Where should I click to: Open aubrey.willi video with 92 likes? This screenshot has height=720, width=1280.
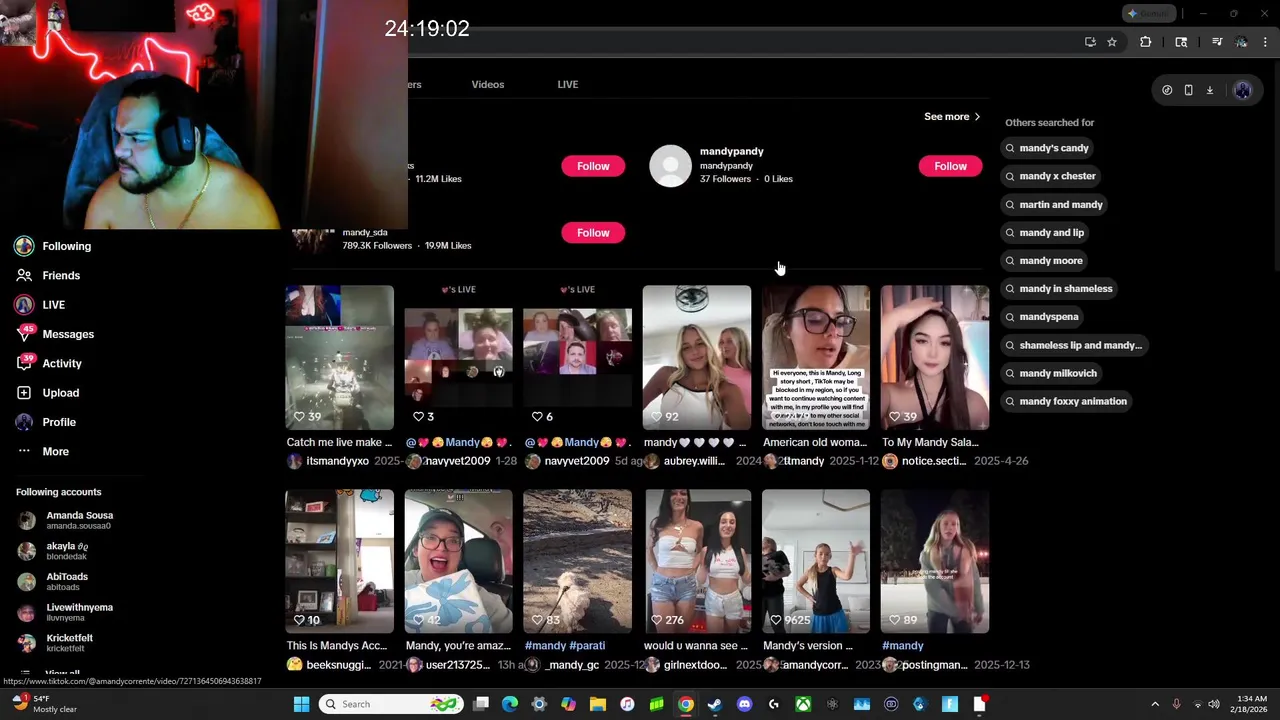tap(697, 358)
